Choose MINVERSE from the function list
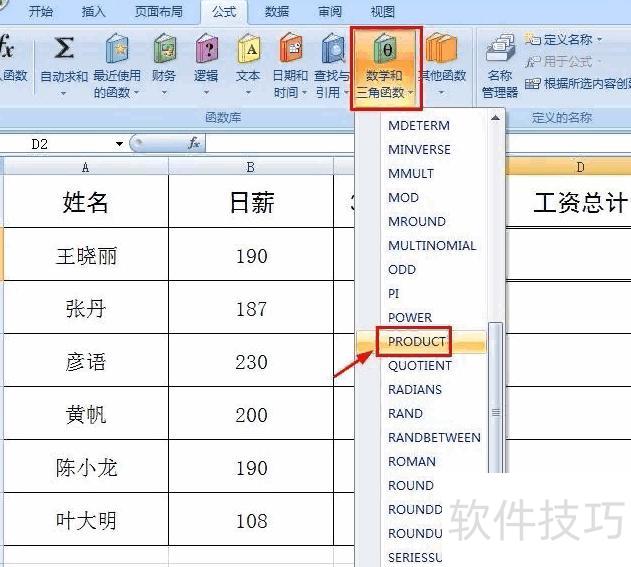Image resolution: width=631 pixels, height=567 pixels. pos(419,150)
